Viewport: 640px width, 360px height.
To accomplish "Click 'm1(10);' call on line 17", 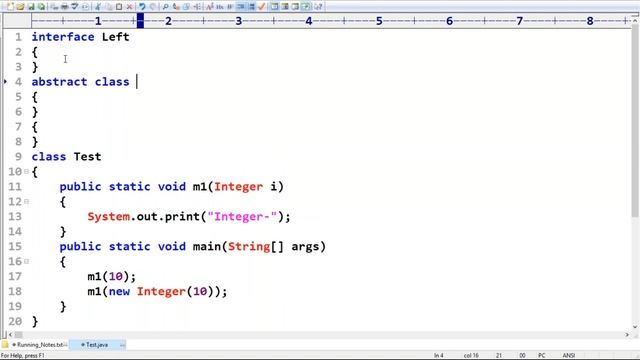I will 111,276.
